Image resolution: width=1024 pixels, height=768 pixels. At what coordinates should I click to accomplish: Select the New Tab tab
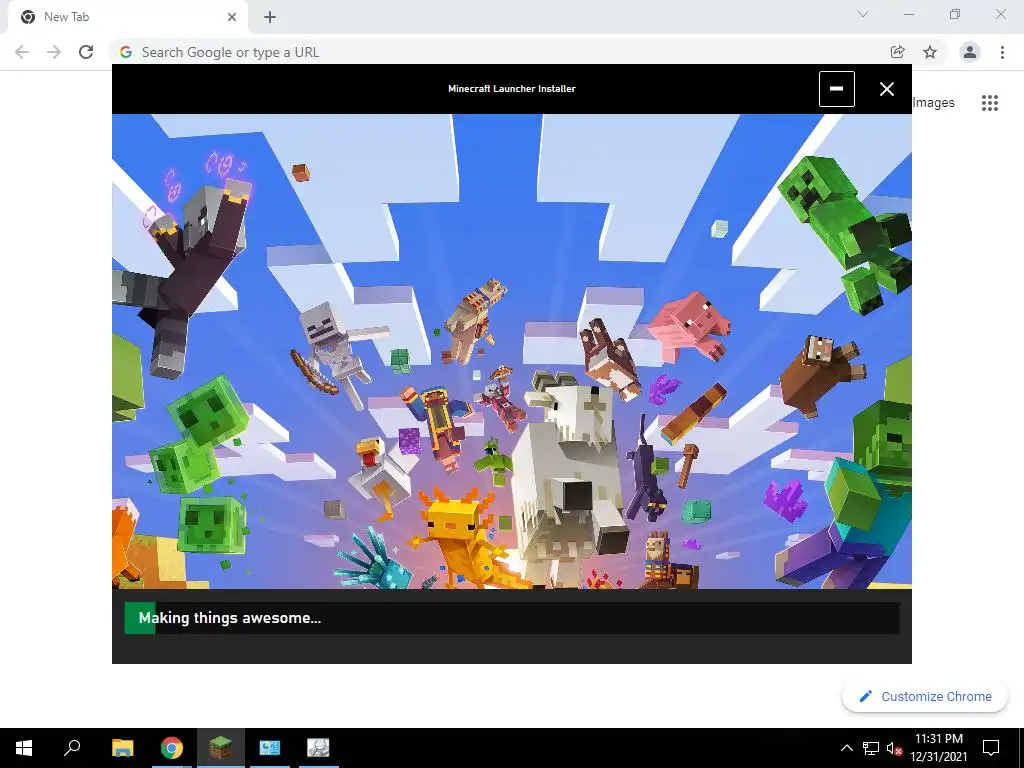point(128,17)
